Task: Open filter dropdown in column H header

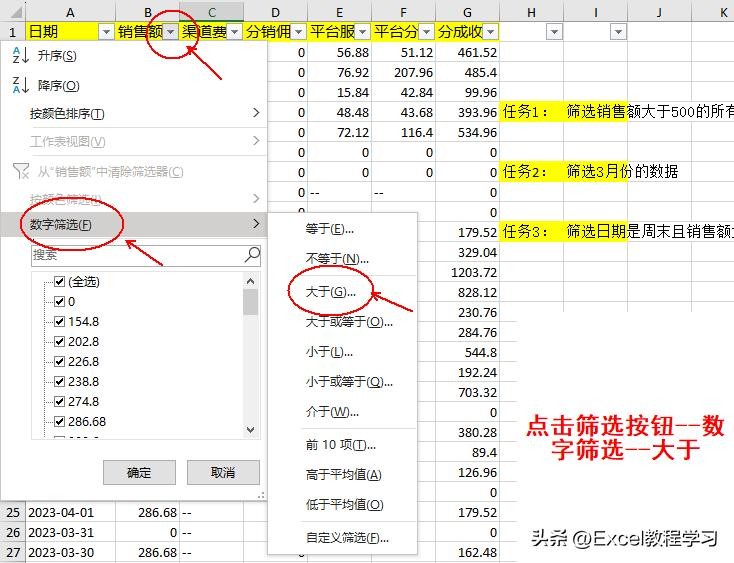Action: (x=554, y=32)
